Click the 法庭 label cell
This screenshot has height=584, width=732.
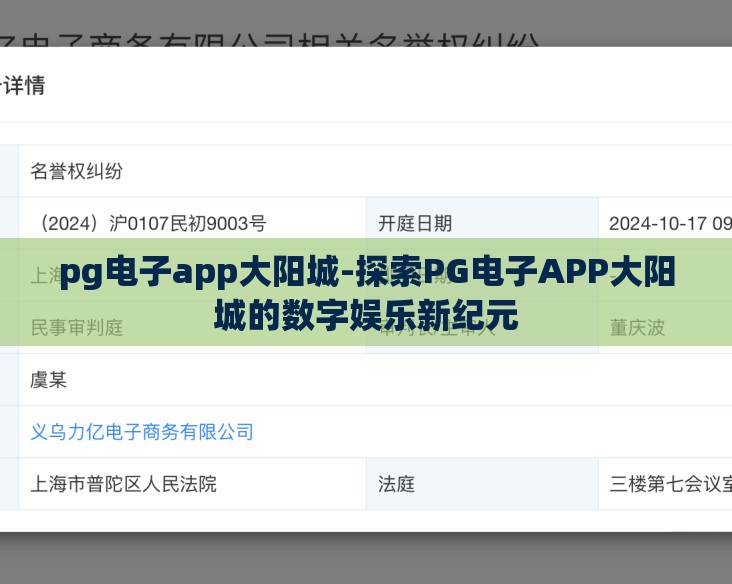point(482,484)
